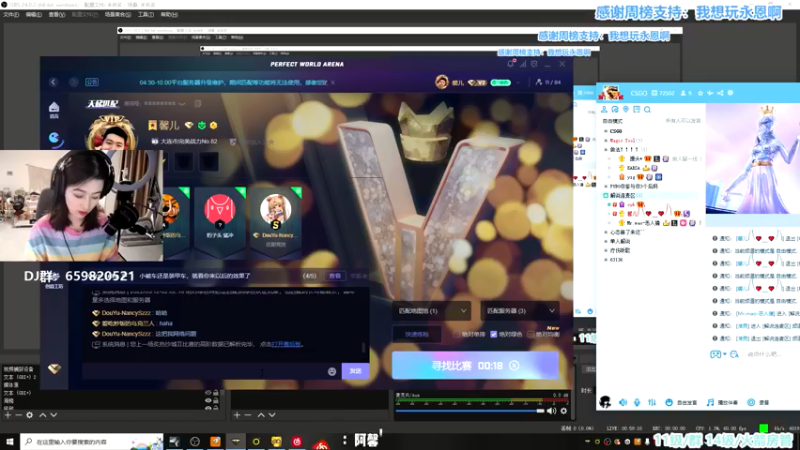The height and width of the screenshot is (450, 800).
Task: Open the 匹配地图组 (1) map dropdown
Action: [x=431, y=311]
